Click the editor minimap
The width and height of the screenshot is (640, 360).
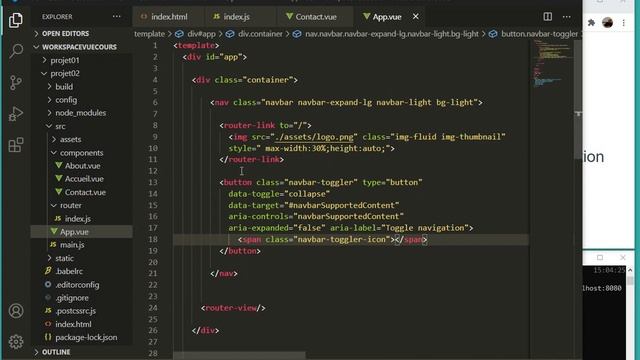click(551, 65)
